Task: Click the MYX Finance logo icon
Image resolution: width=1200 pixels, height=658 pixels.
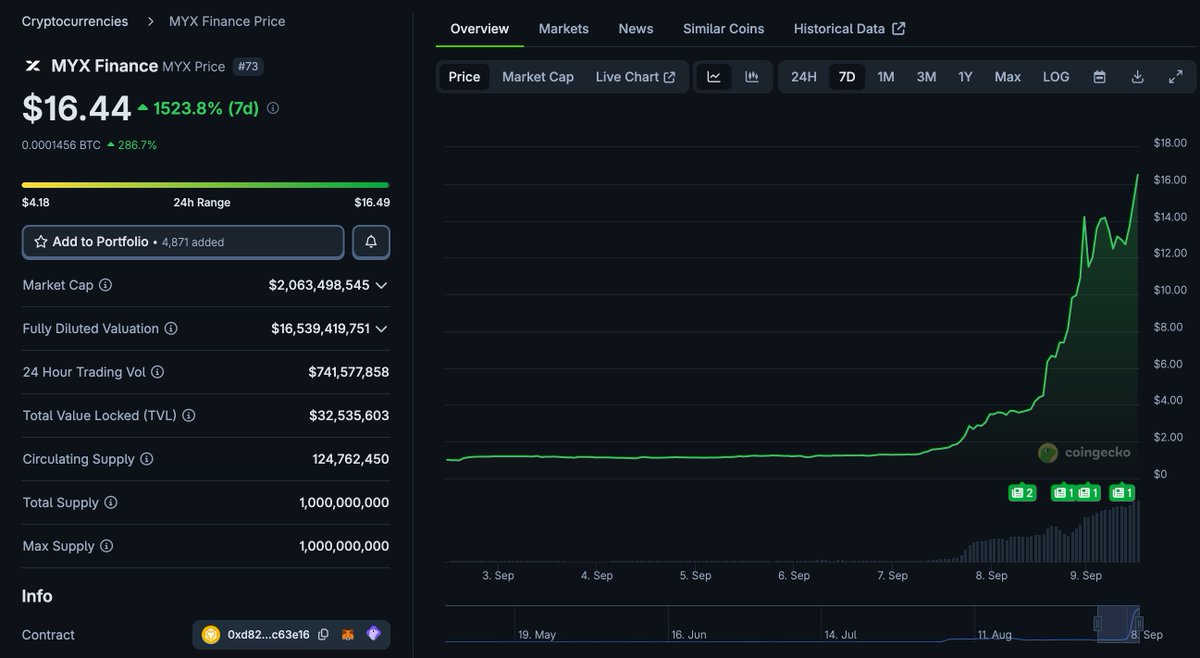Action: [x=33, y=66]
